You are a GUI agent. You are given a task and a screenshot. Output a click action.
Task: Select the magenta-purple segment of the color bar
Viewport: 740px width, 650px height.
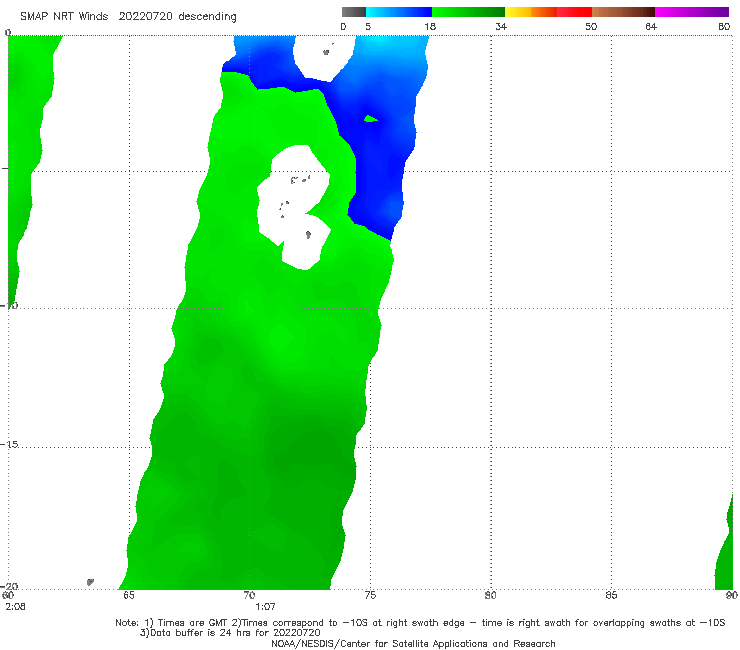(x=692, y=12)
